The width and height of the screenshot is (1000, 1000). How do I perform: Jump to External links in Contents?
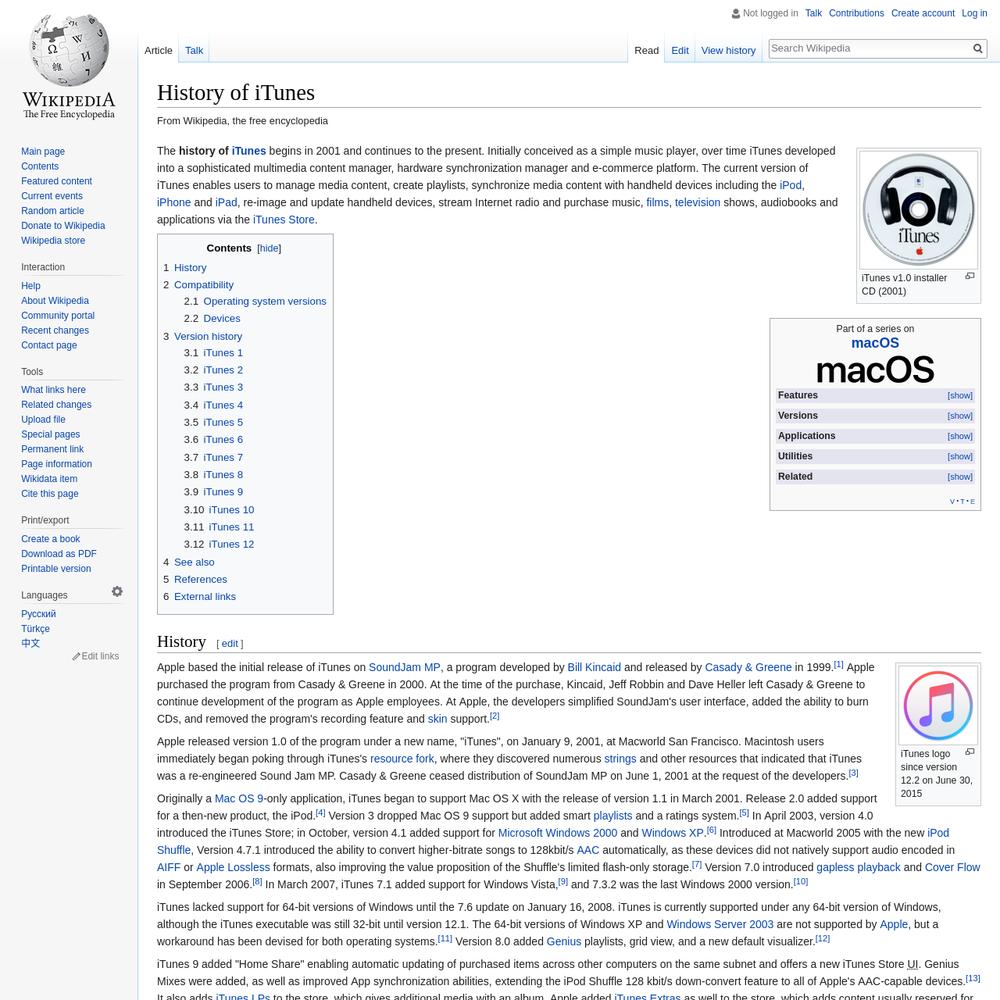tap(205, 596)
